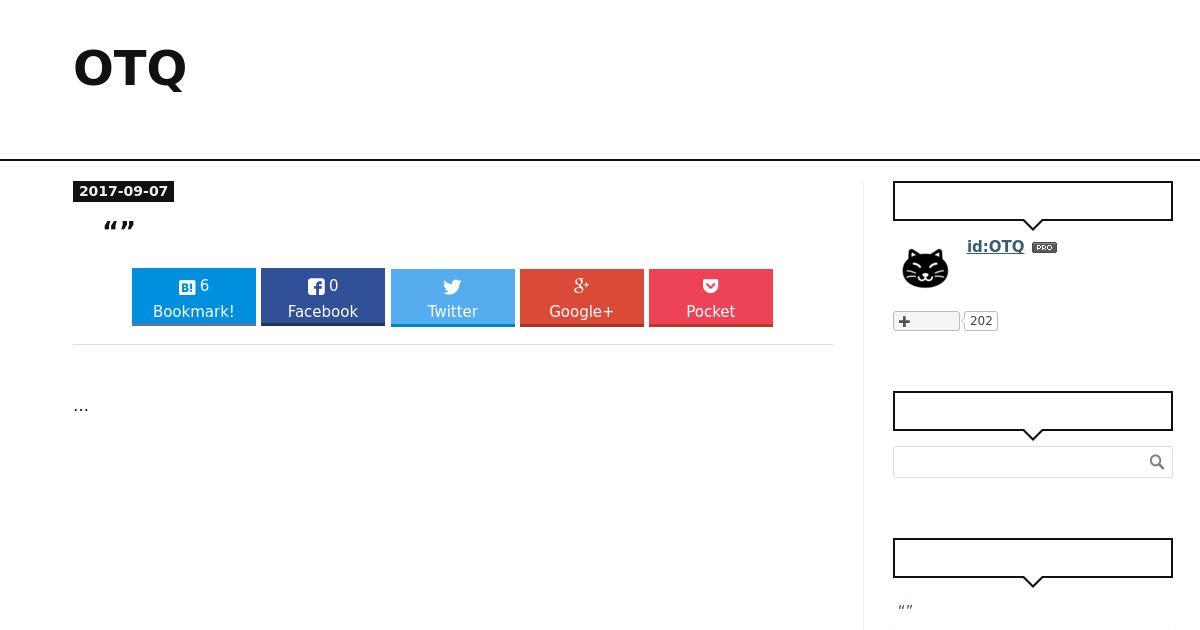Screen dimensions: 1200x630
Task: Click the sidebar search input field
Action: (x=1020, y=462)
